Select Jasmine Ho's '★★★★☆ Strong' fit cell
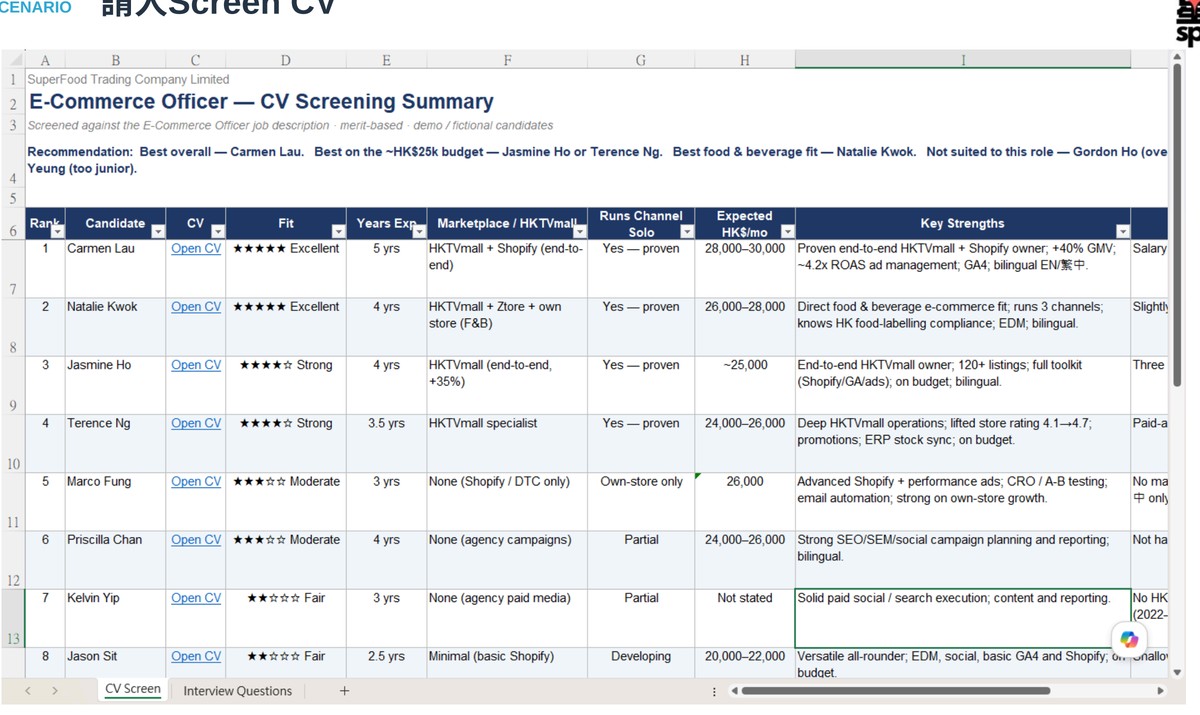This screenshot has width=1200, height=715. [x=286, y=386]
